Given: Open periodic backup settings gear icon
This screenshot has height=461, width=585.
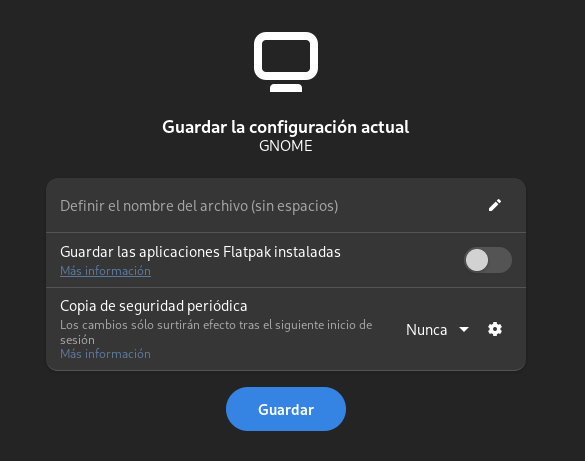Looking at the screenshot, I should (x=495, y=329).
